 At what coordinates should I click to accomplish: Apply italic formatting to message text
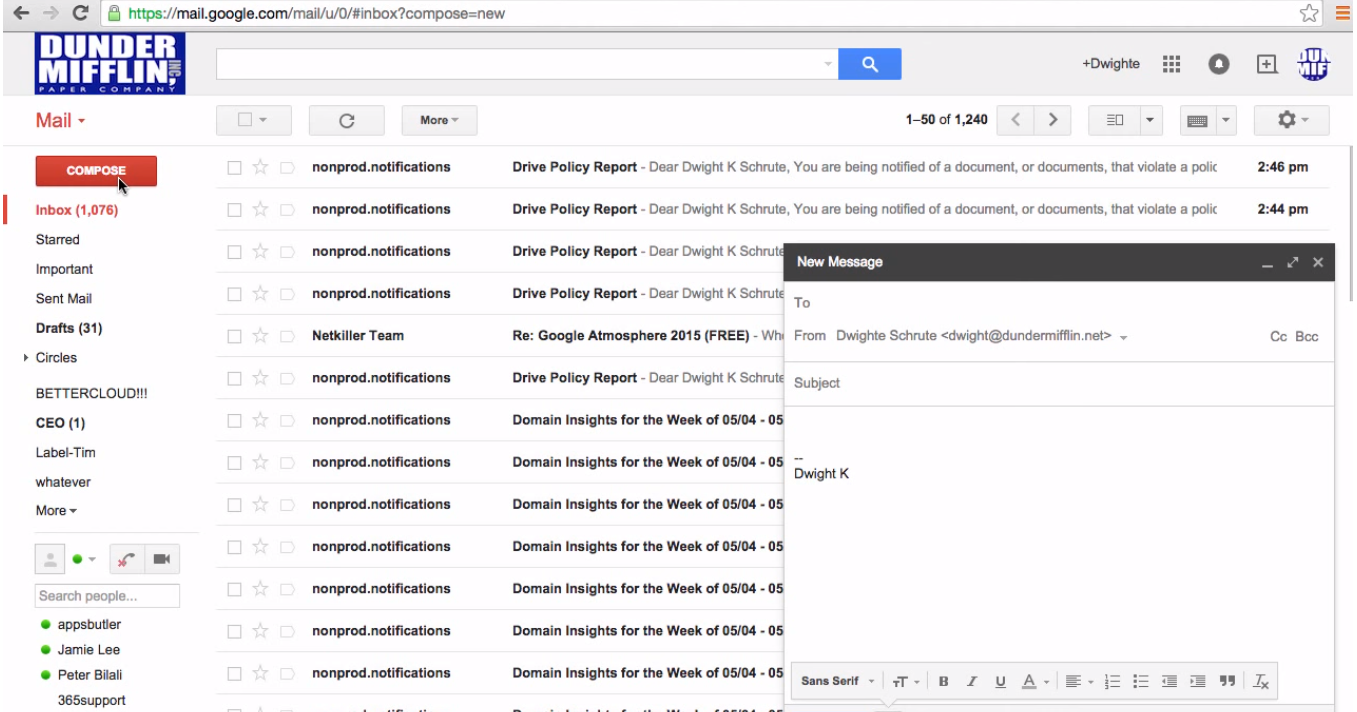971,681
